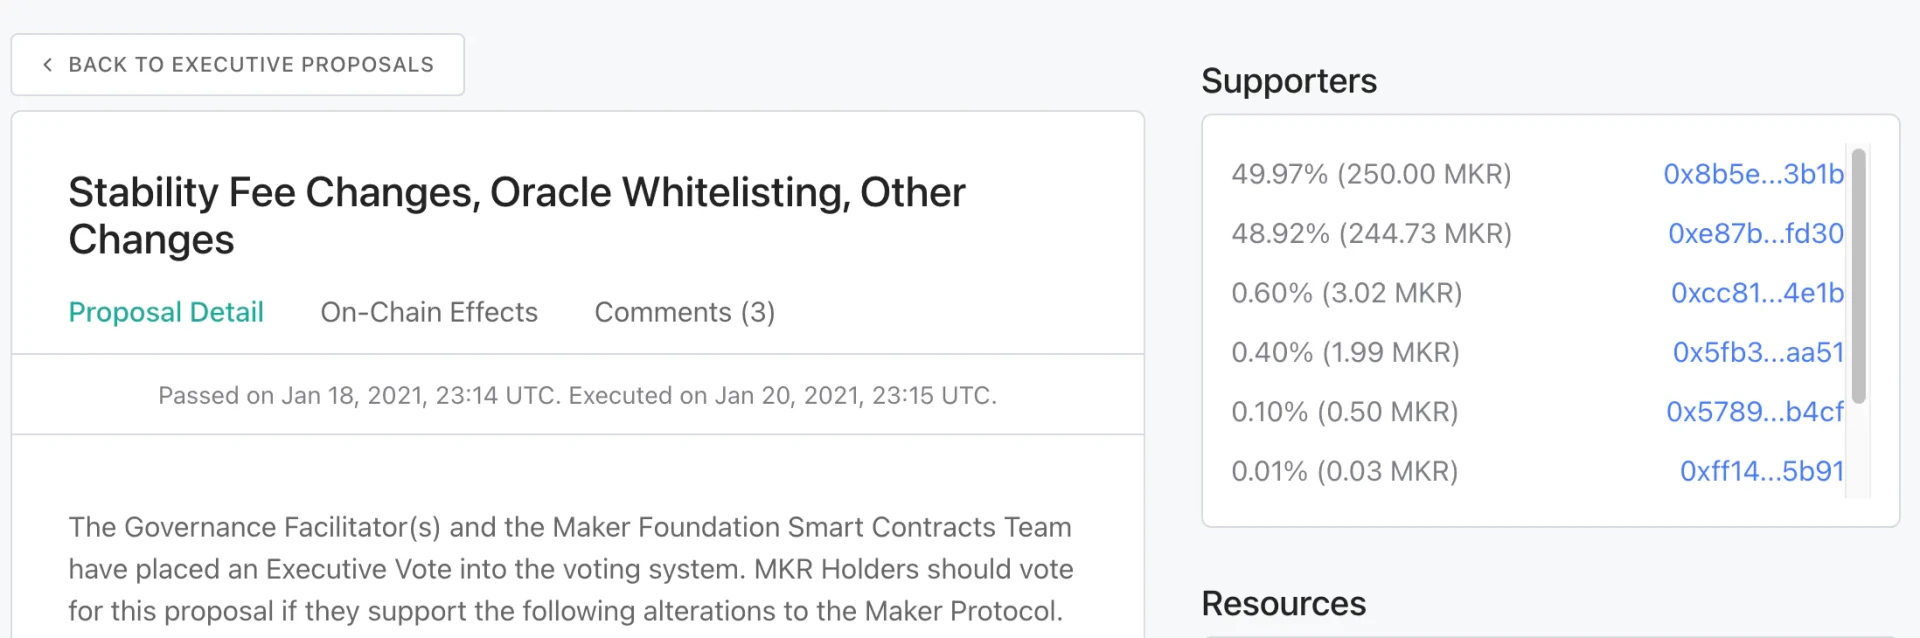Viewport: 1920px width, 638px height.
Task: Click the passed and executed date line
Action: (x=578, y=395)
